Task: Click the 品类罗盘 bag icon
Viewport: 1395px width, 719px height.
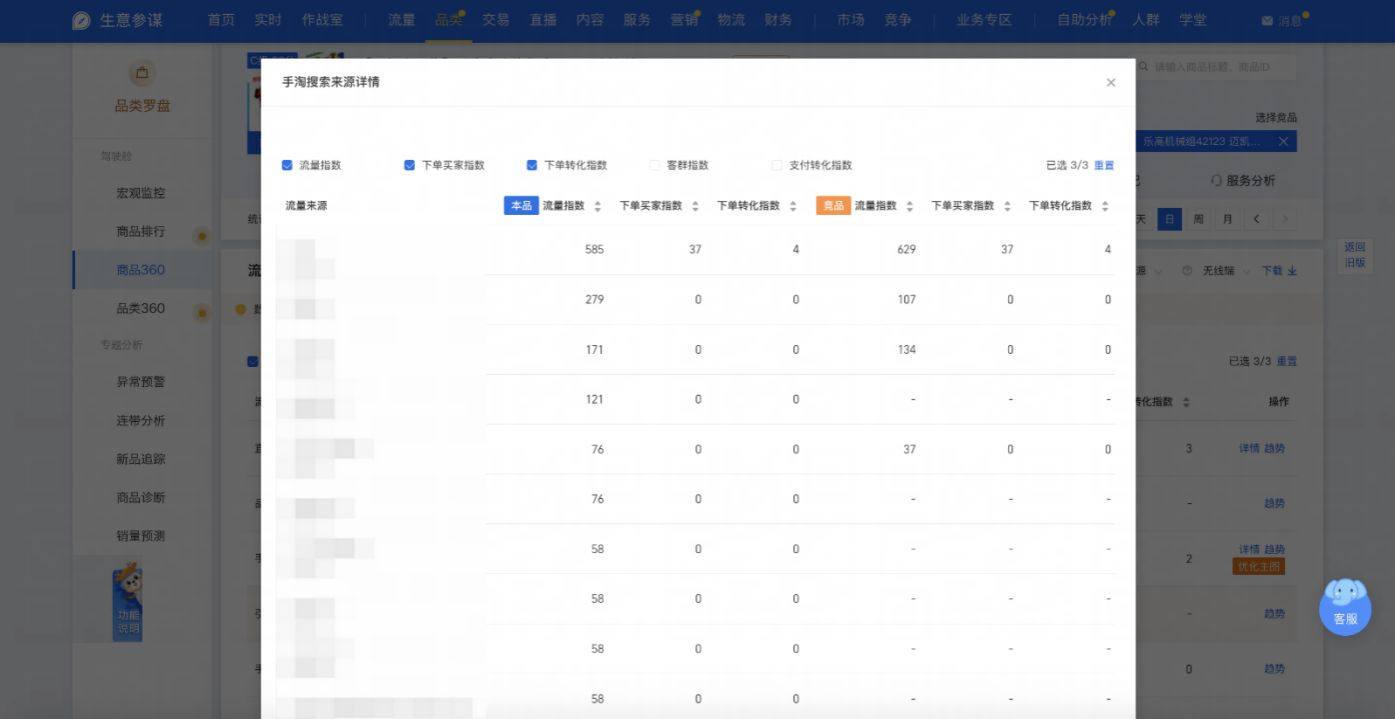Action: pyautogui.click(x=142, y=72)
